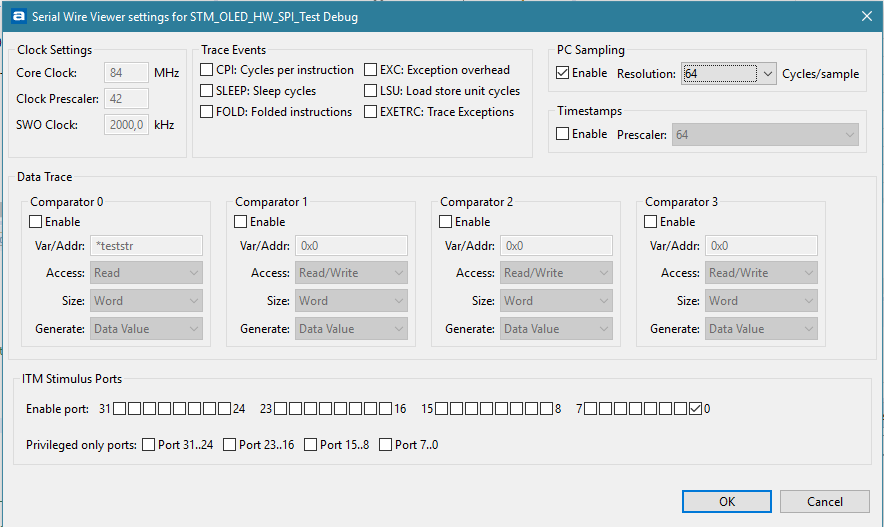Enable ITM stimulus port 16

pos(386,409)
